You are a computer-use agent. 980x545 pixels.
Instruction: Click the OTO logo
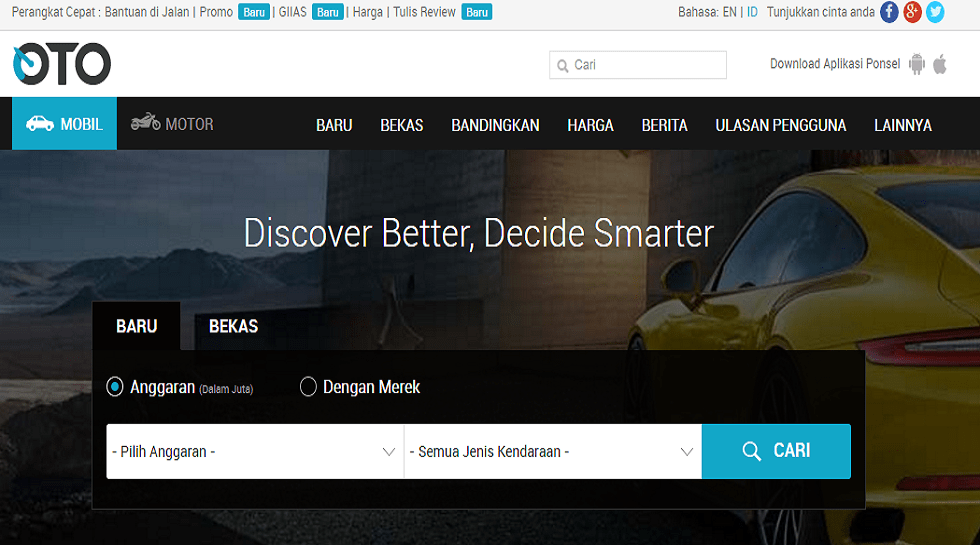click(61, 64)
